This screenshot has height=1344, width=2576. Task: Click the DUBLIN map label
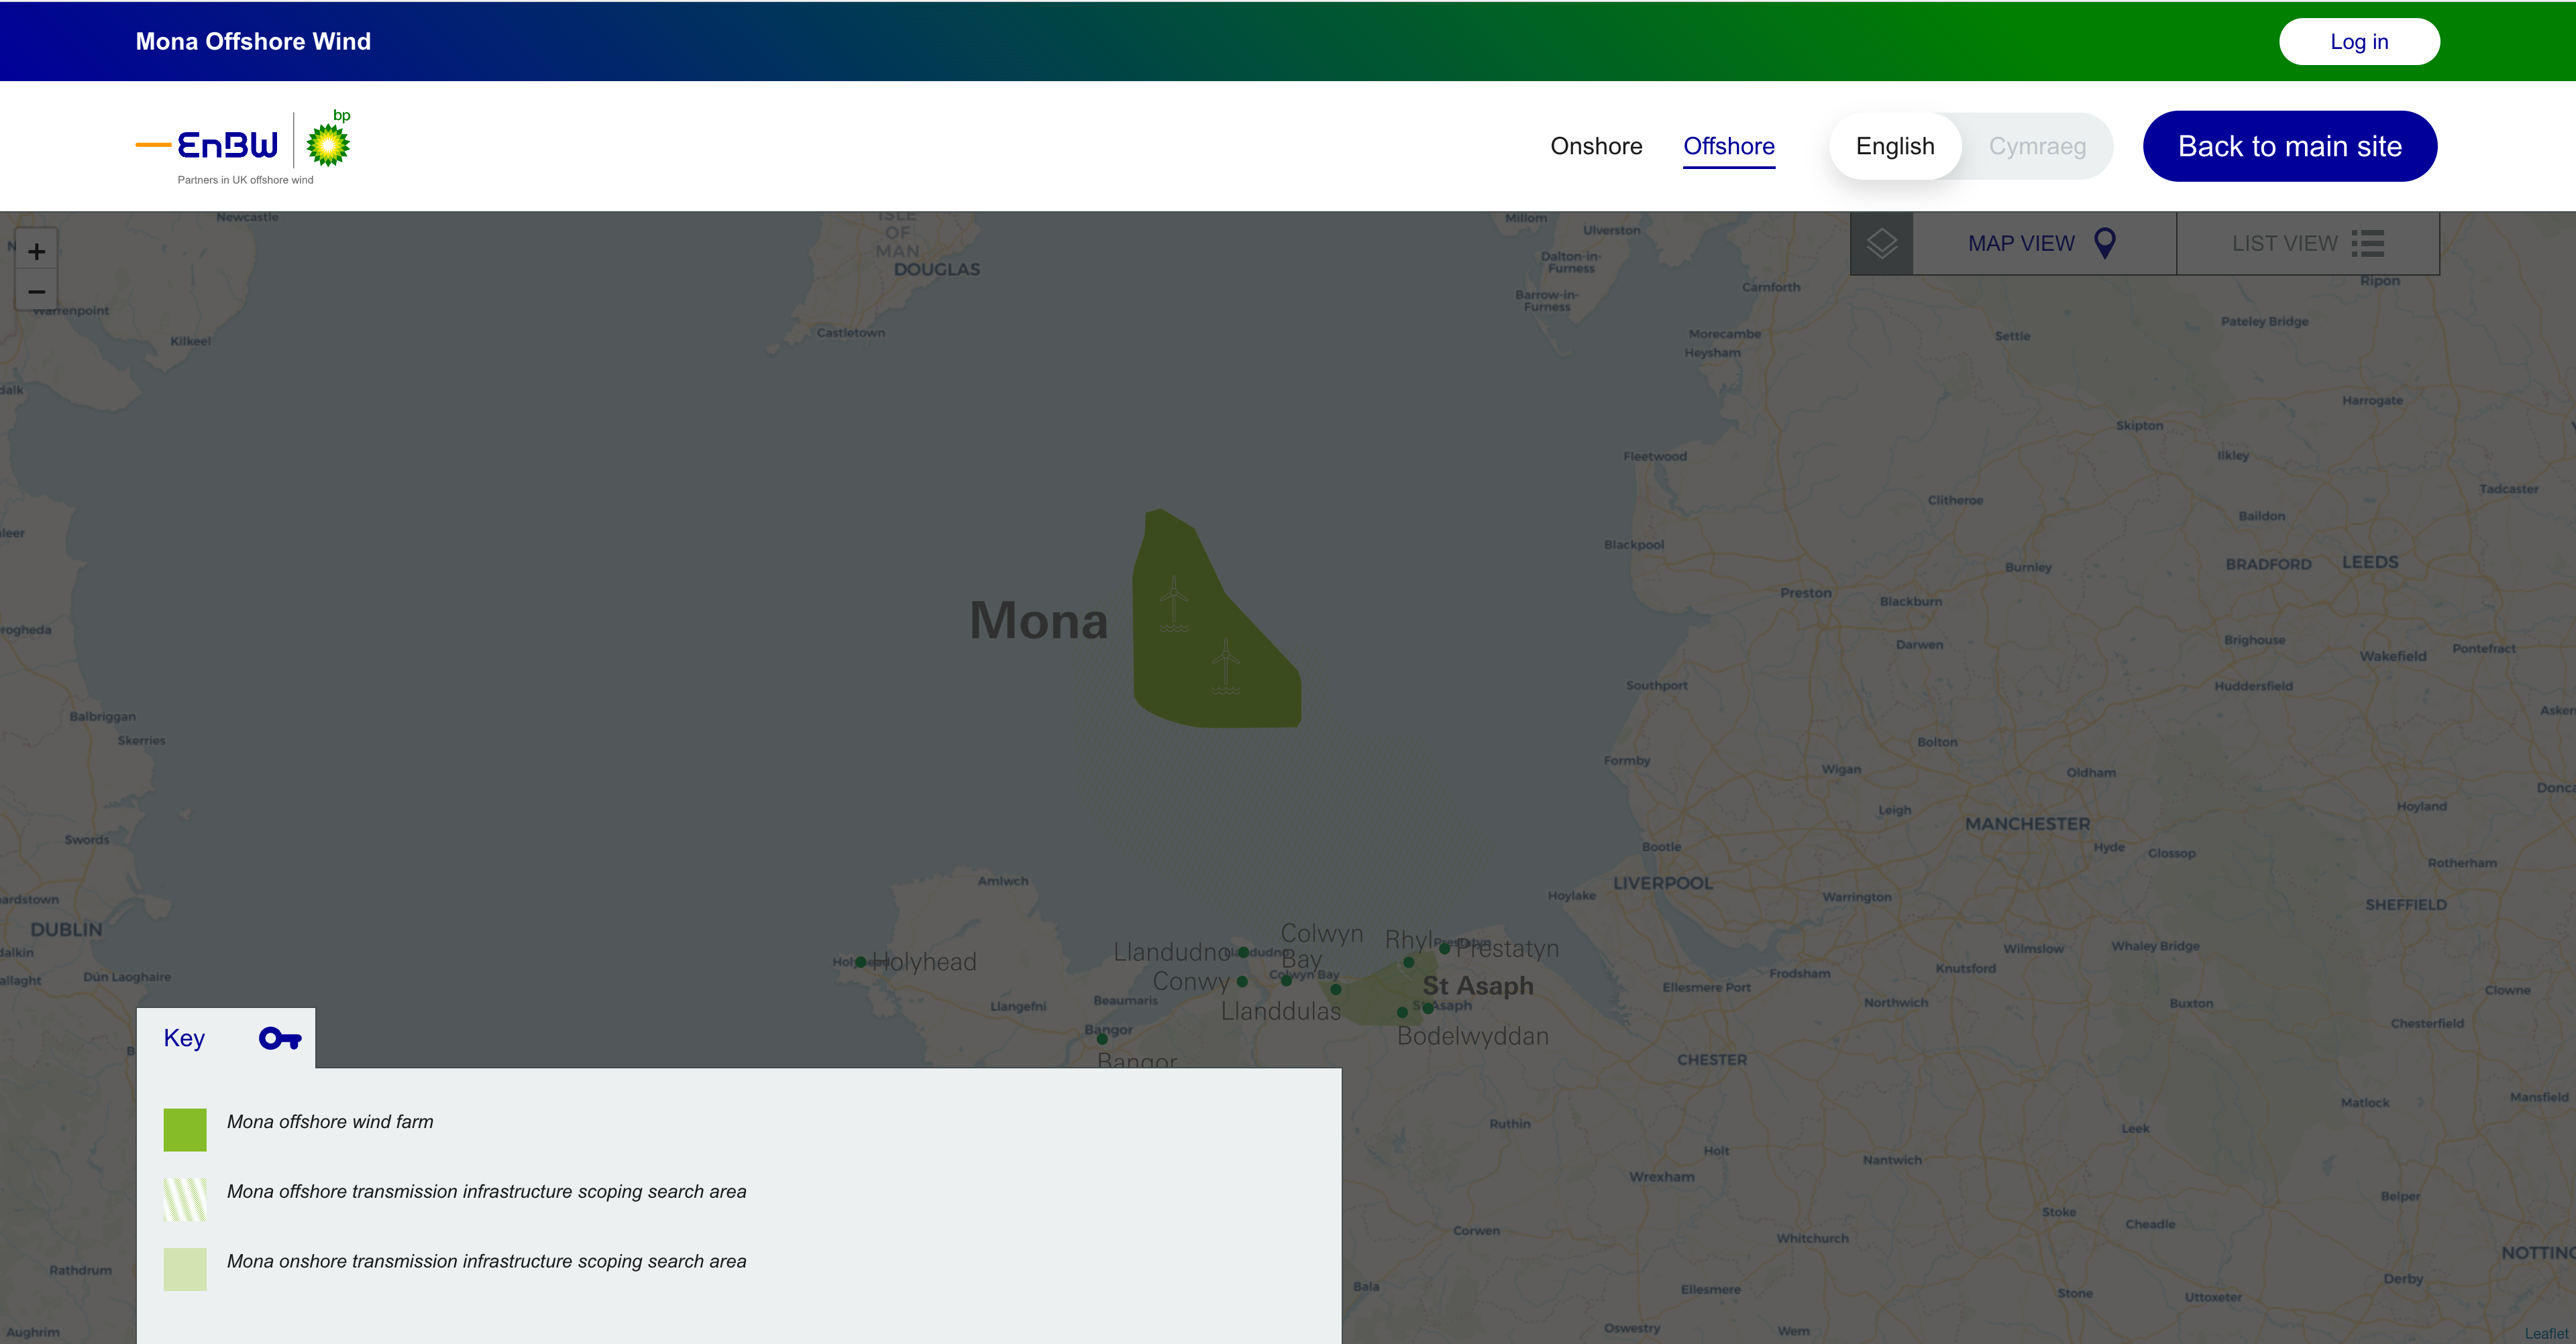(66, 930)
